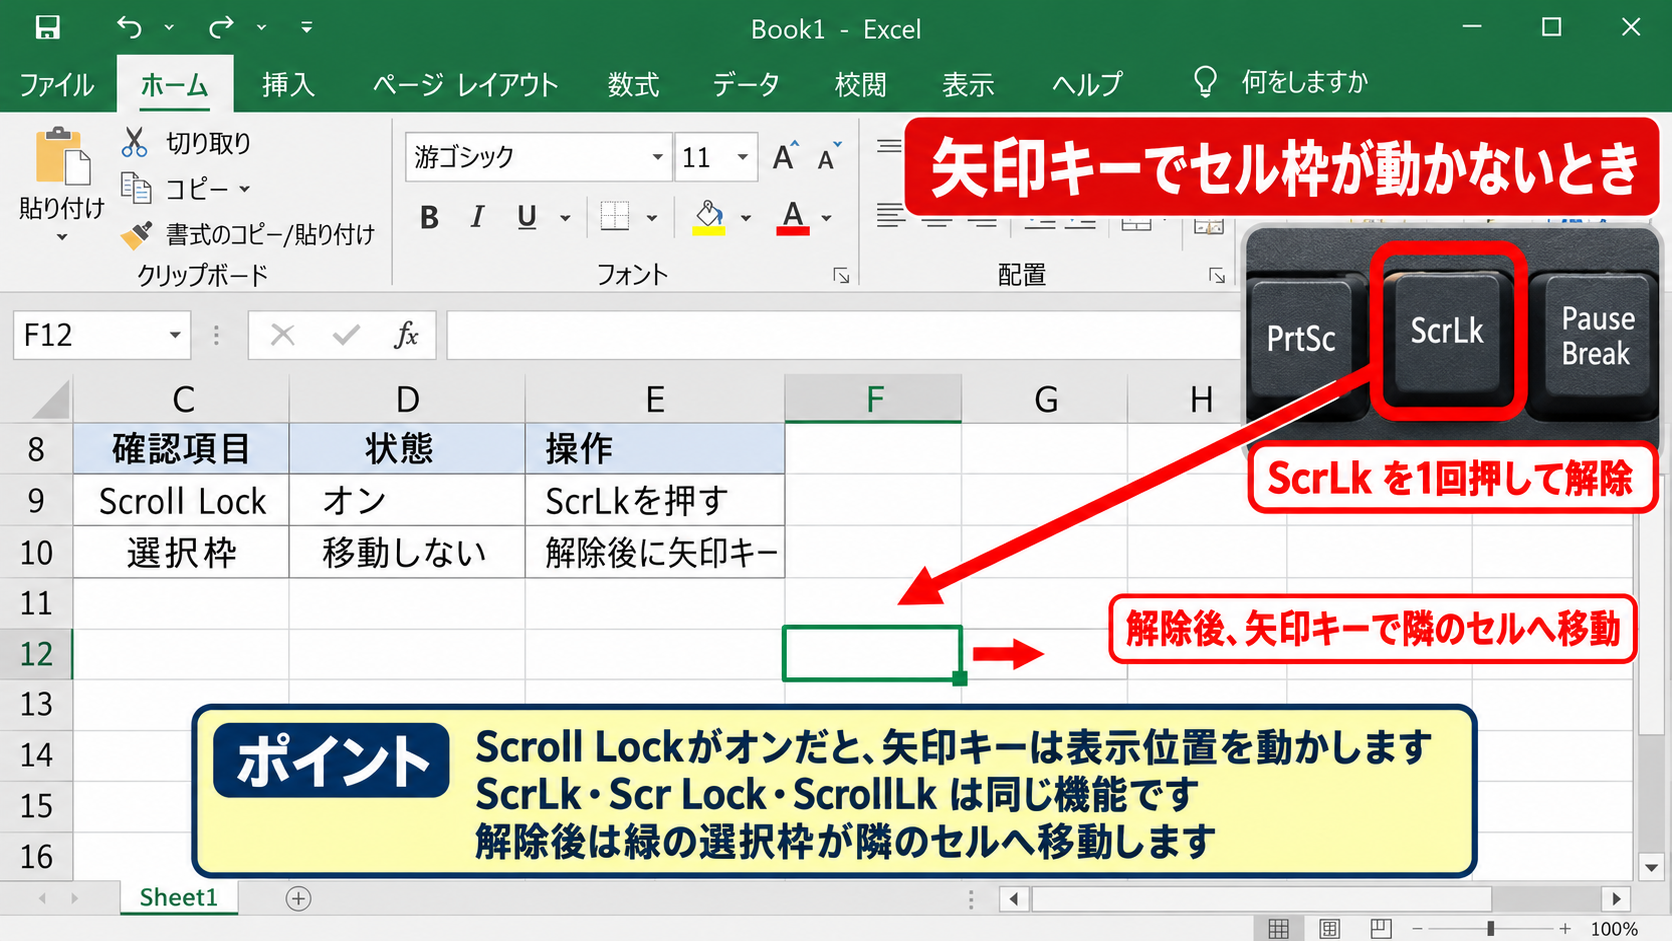Apply yellow fill color bucket

[x=709, y=217]
